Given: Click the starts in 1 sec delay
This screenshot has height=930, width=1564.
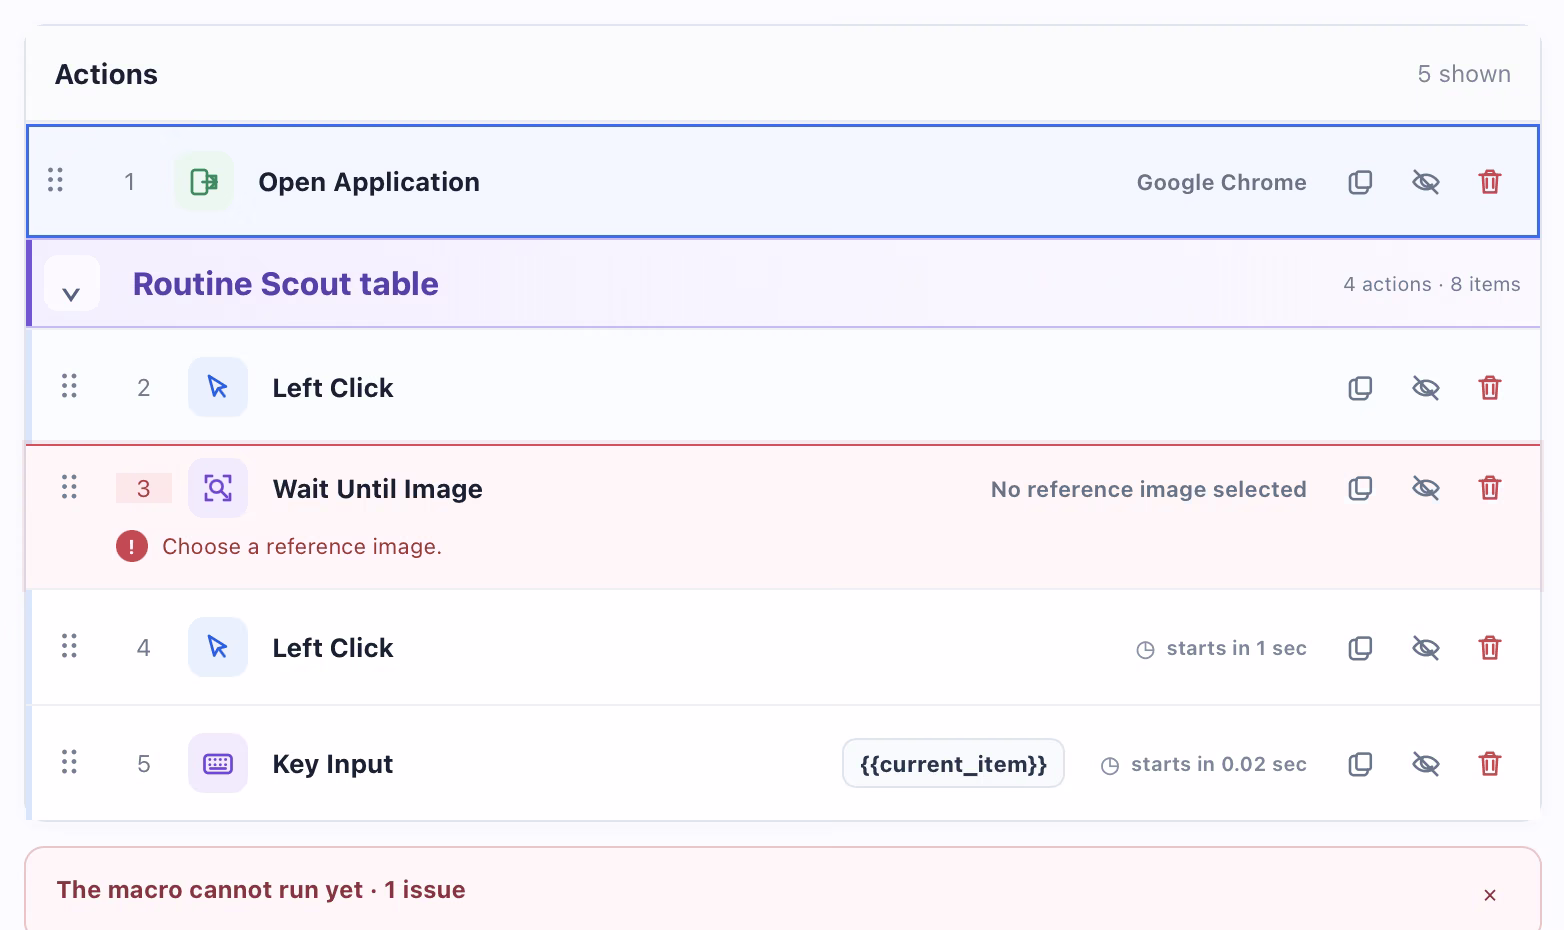Looking at the screenshot, I should point(1236,648).
